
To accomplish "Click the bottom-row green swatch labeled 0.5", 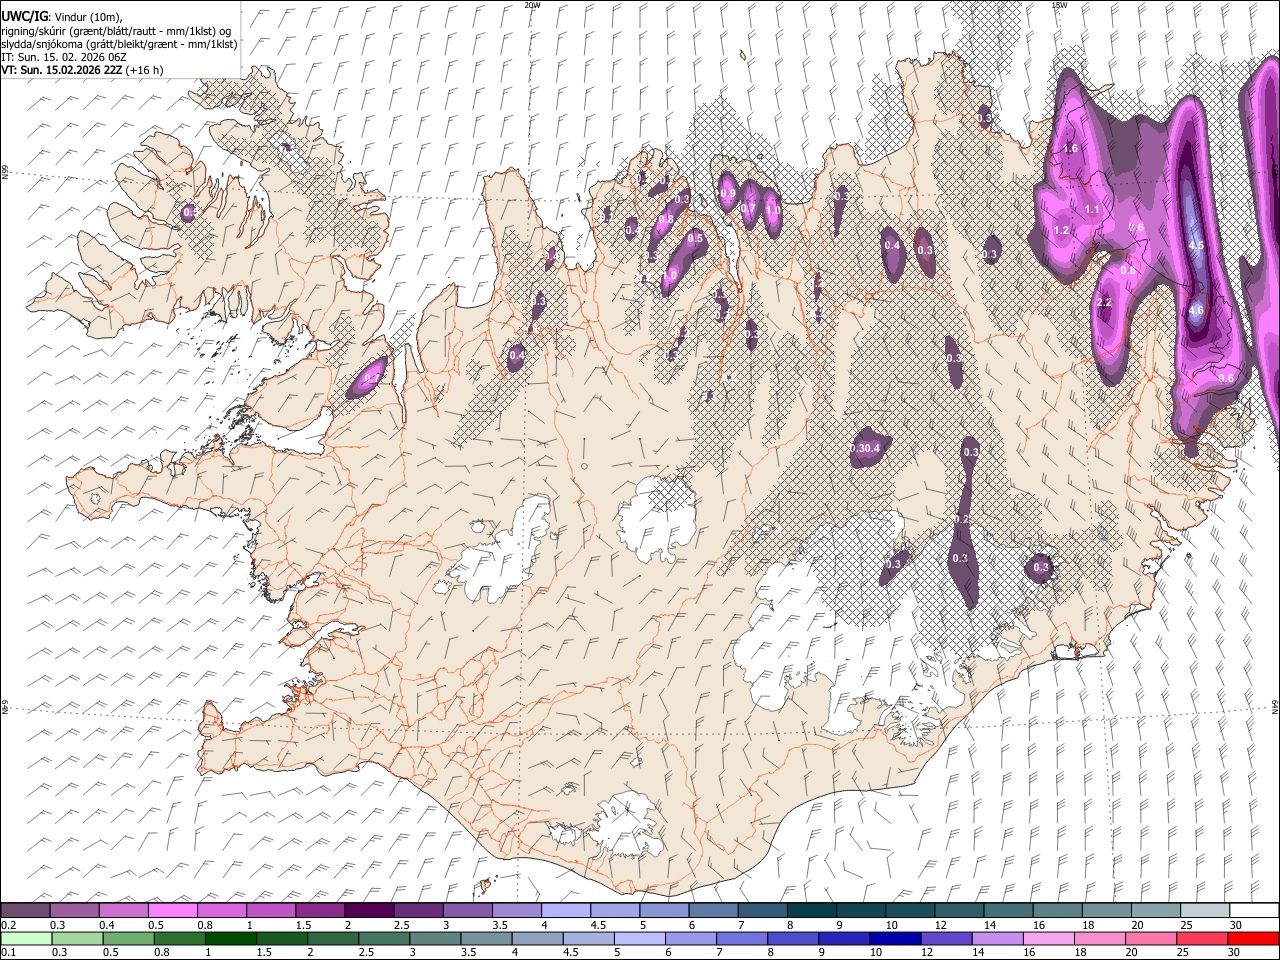I will [x=129, y=938].
